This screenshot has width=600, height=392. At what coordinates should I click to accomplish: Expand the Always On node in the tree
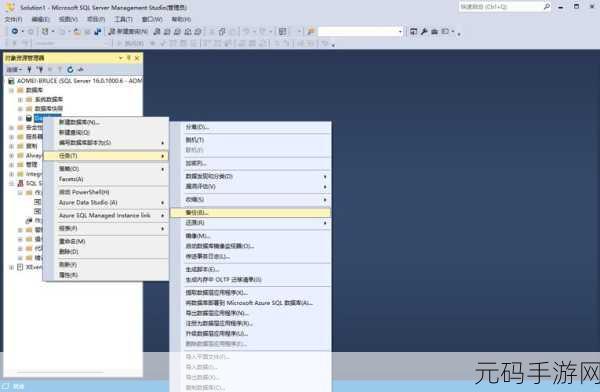[11, 156]
